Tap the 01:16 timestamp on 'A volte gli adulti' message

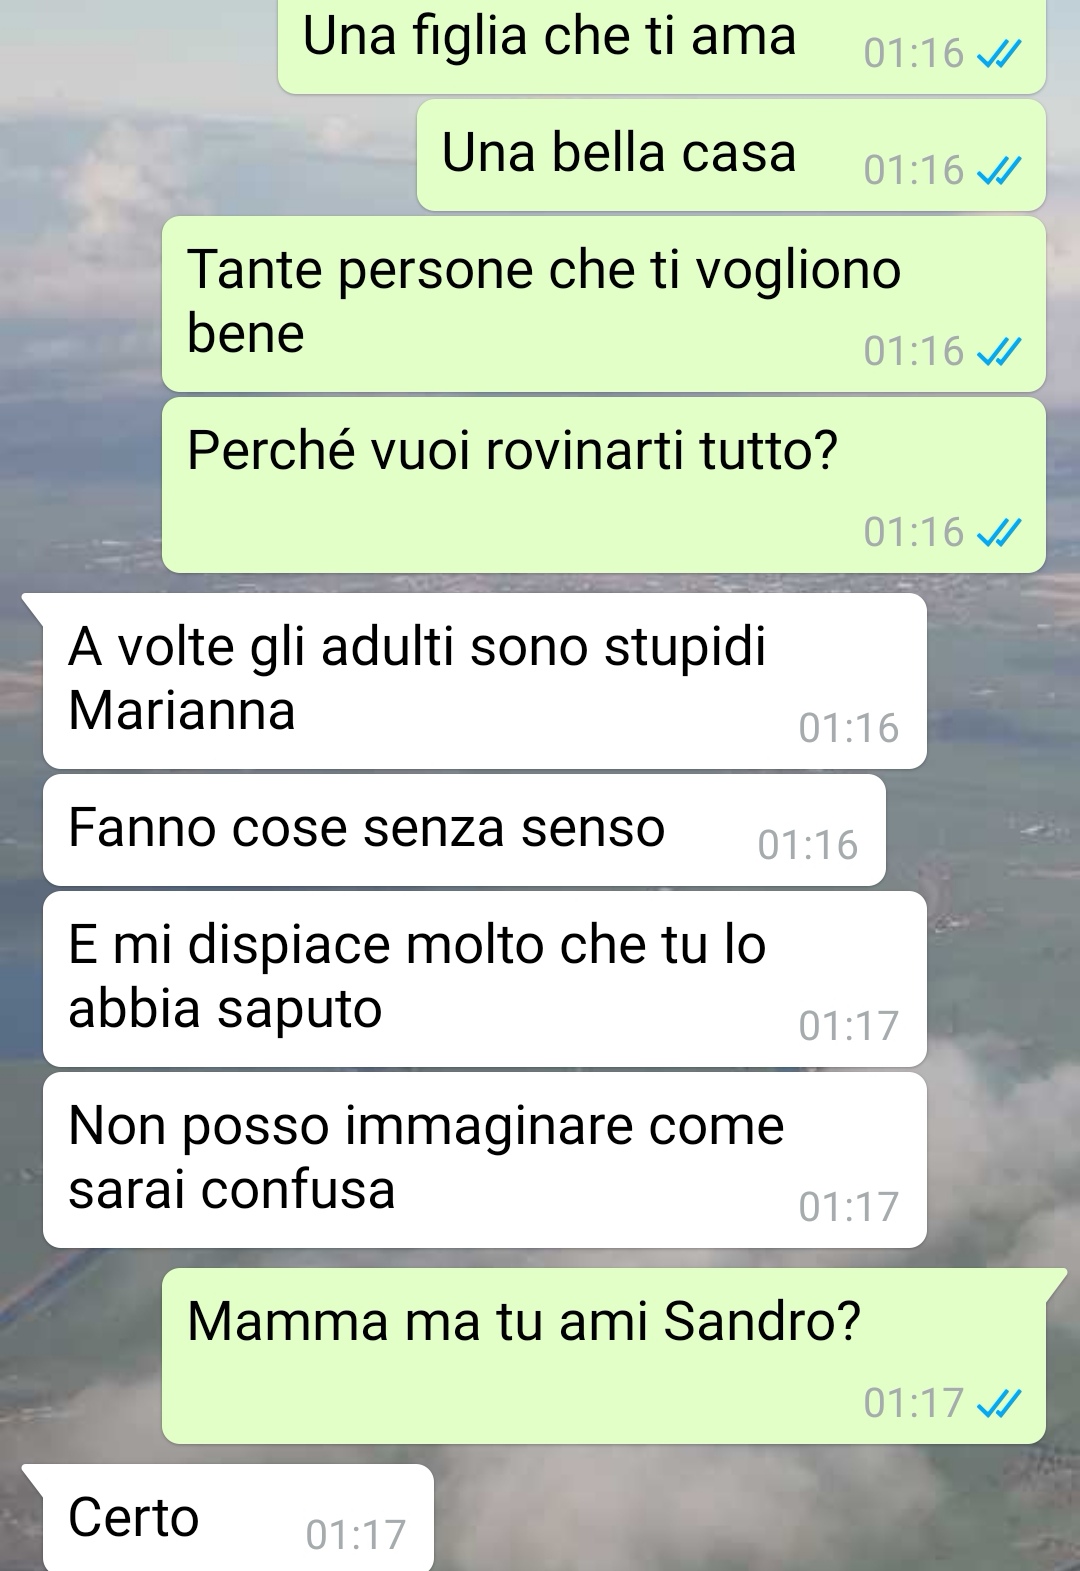849,729
